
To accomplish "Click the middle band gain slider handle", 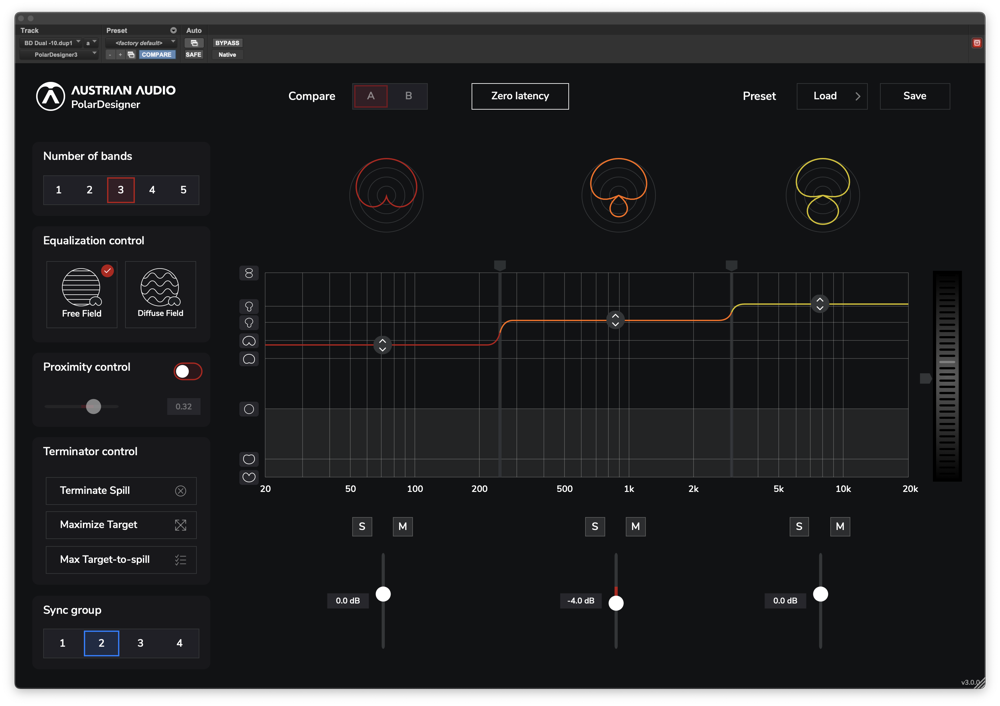I will tap(616, 603).
